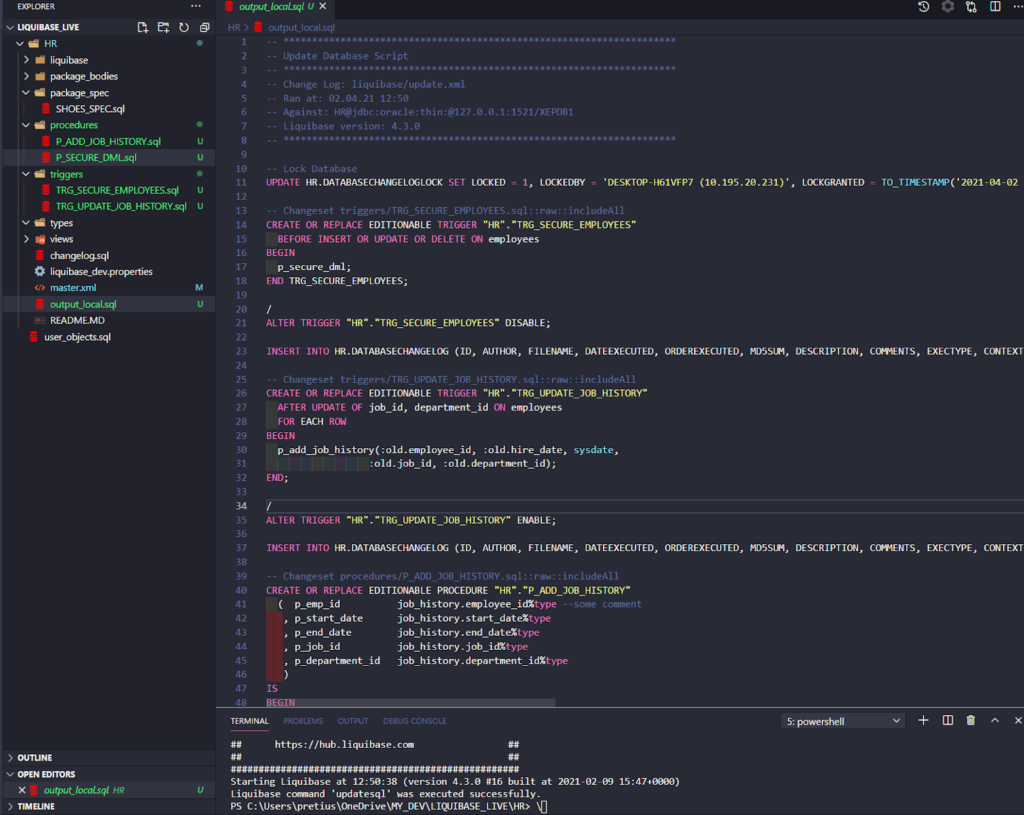Open the powershell terminal selector dropdown
Image resolution: width=1024 pixels, height=815 pixels.
(842, 721)
